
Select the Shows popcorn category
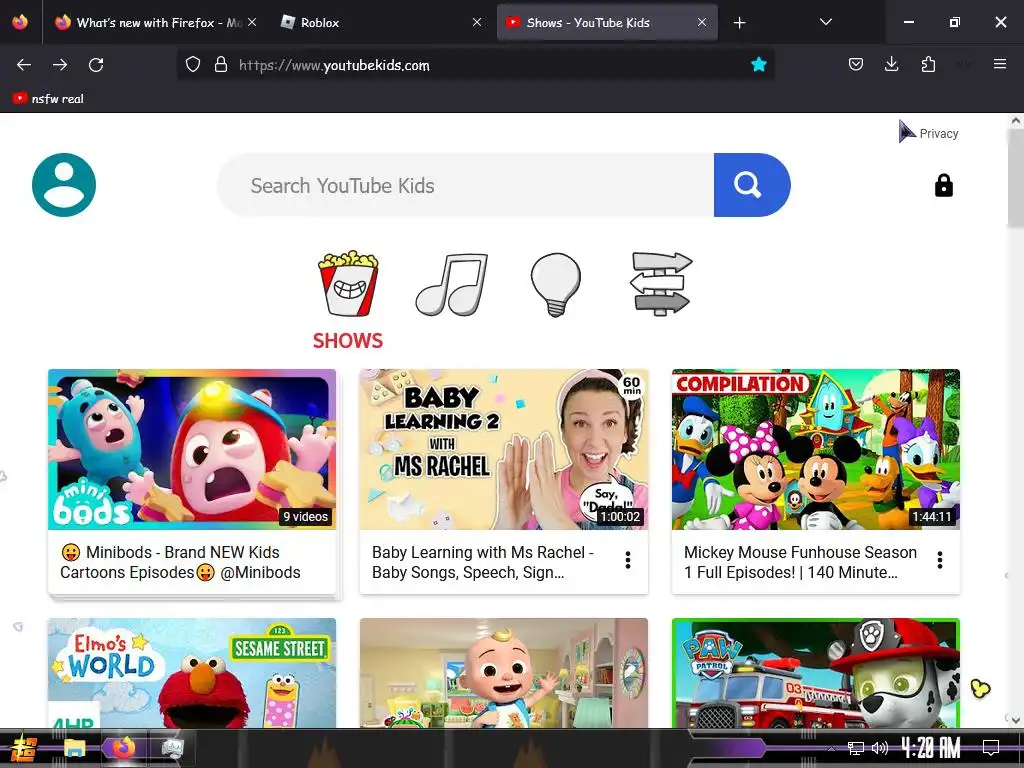click(x=348, y=283)
